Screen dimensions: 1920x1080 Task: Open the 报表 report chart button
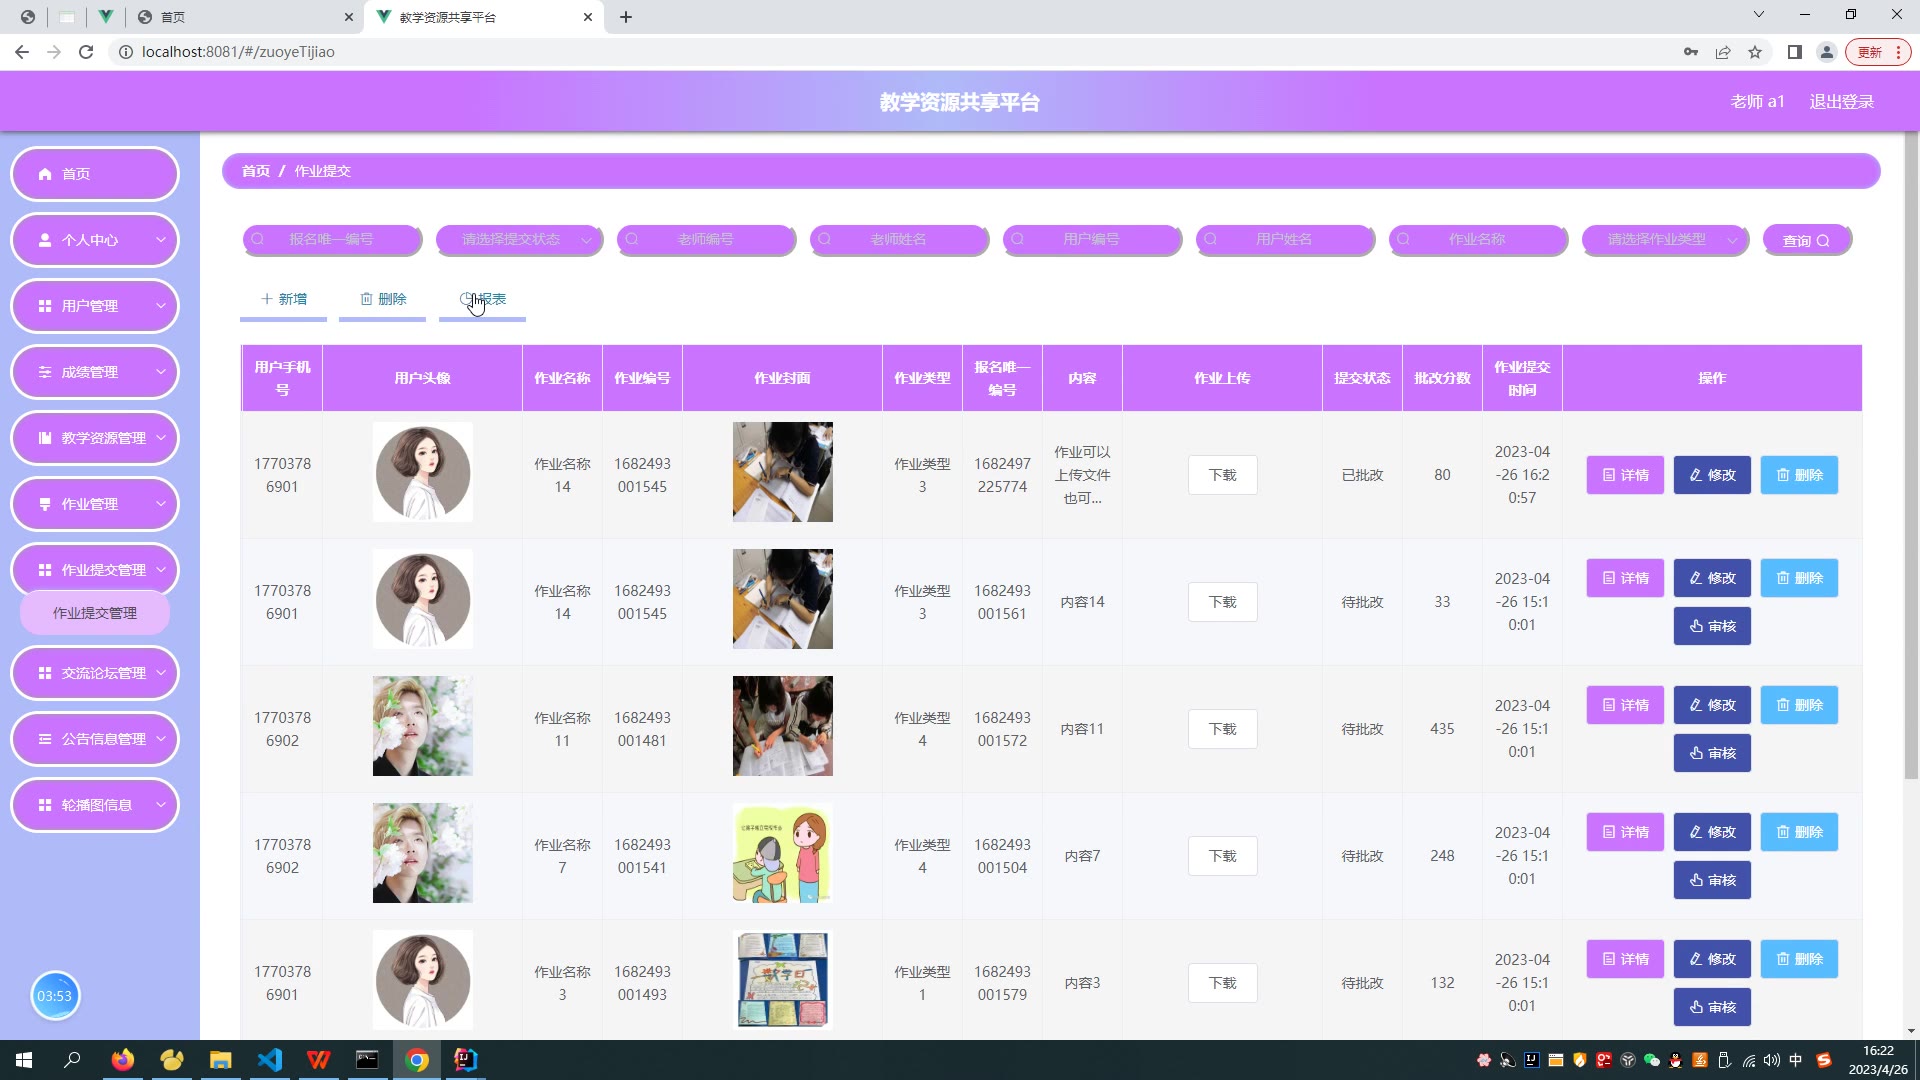click(x=483, y=299)
